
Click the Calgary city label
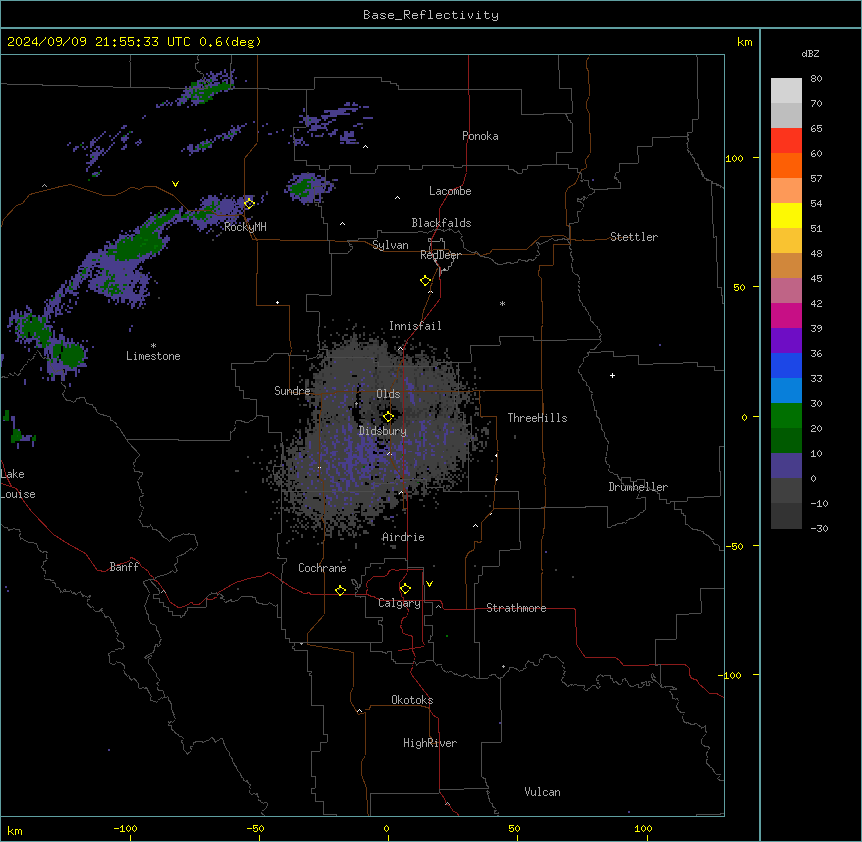[x=399, y=603]
